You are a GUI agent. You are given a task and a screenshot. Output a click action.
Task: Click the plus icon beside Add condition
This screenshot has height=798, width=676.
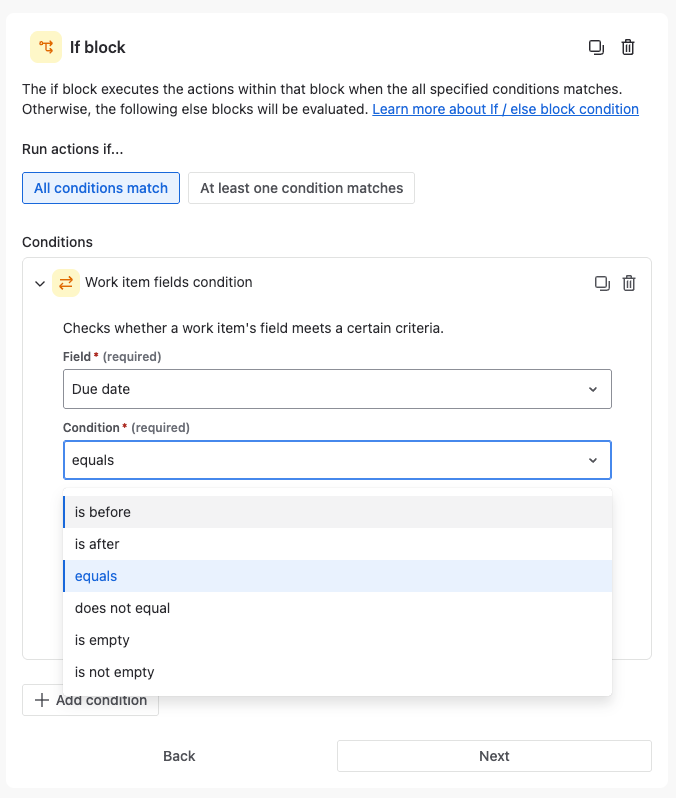pos(42,700)
